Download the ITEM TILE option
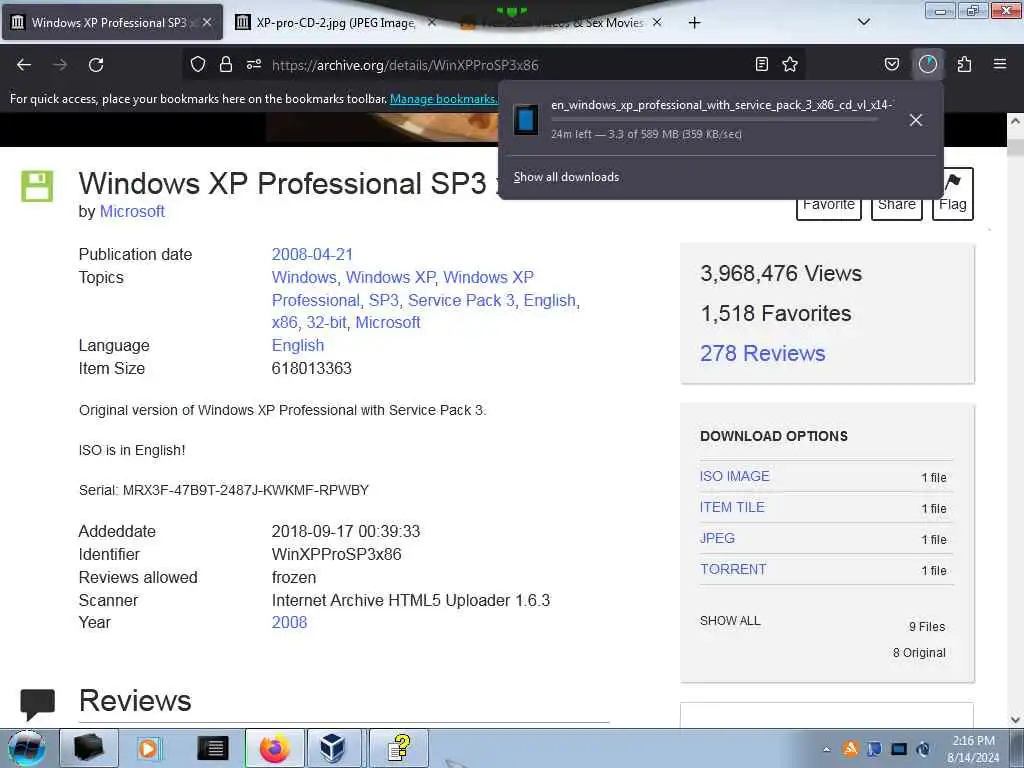This screenshot has height=768, width=1024. [x=732, y=507]
